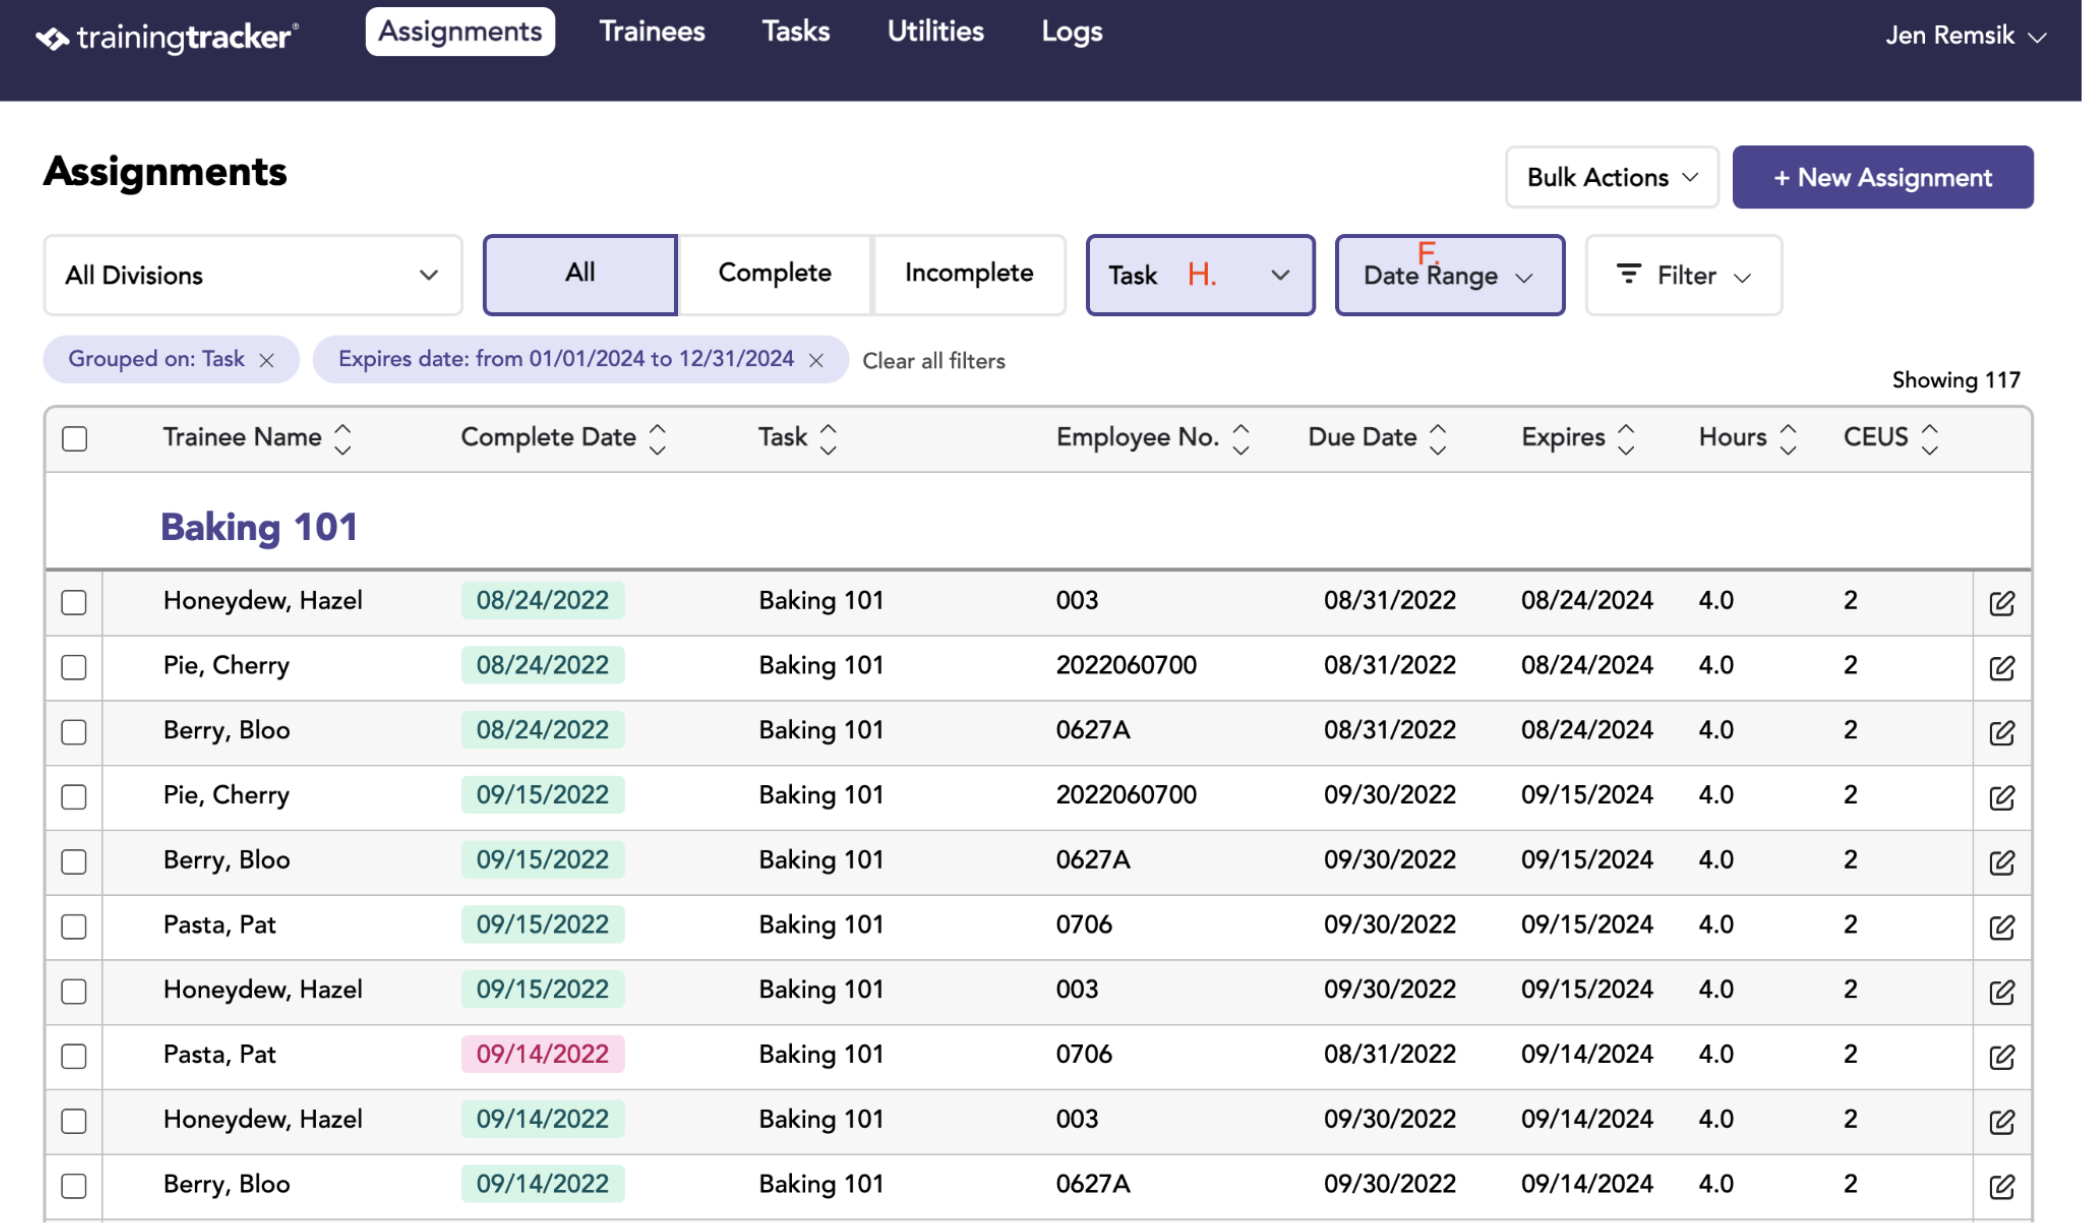Viewport: 2082px width, 1226px height.
Task: Expand the Date Range dropdown
Action: [1450, 276]
